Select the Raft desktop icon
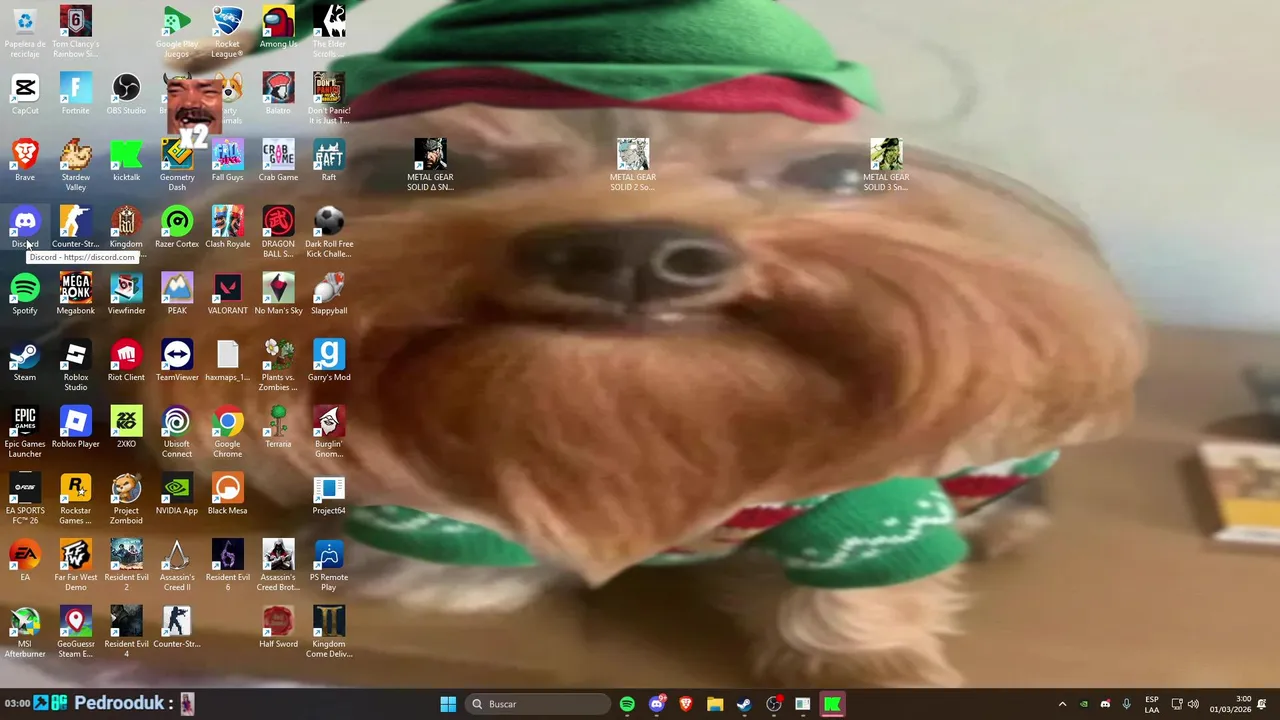The width and height of the screenshot is (1280, 720). 329,161
